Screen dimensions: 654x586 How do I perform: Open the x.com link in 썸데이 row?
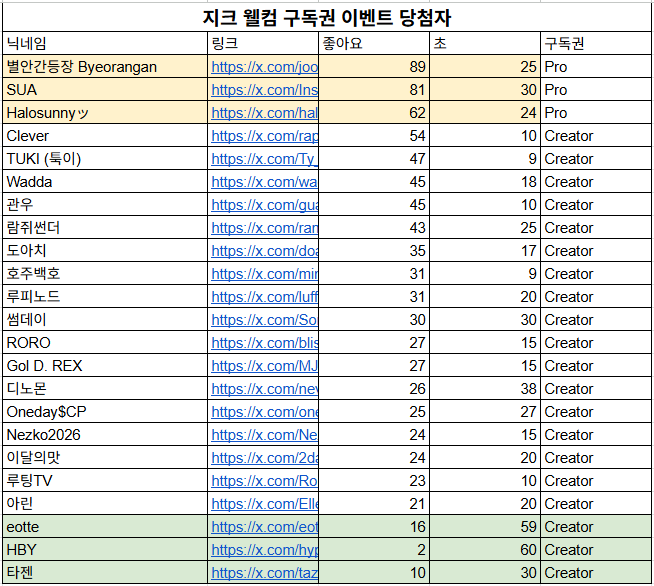(x=264, y=319)
